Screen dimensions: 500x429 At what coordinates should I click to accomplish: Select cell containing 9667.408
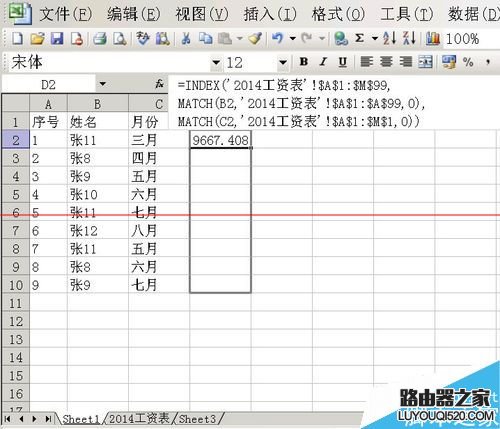220,140
